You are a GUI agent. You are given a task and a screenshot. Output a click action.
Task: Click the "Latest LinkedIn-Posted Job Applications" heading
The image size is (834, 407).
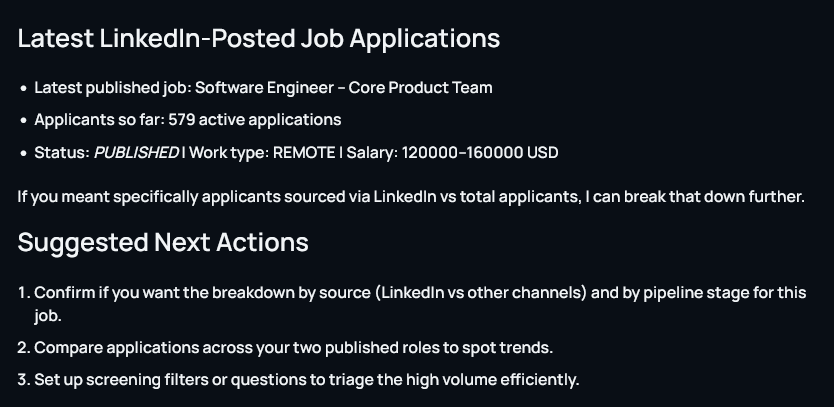click(x=258, y=39)
